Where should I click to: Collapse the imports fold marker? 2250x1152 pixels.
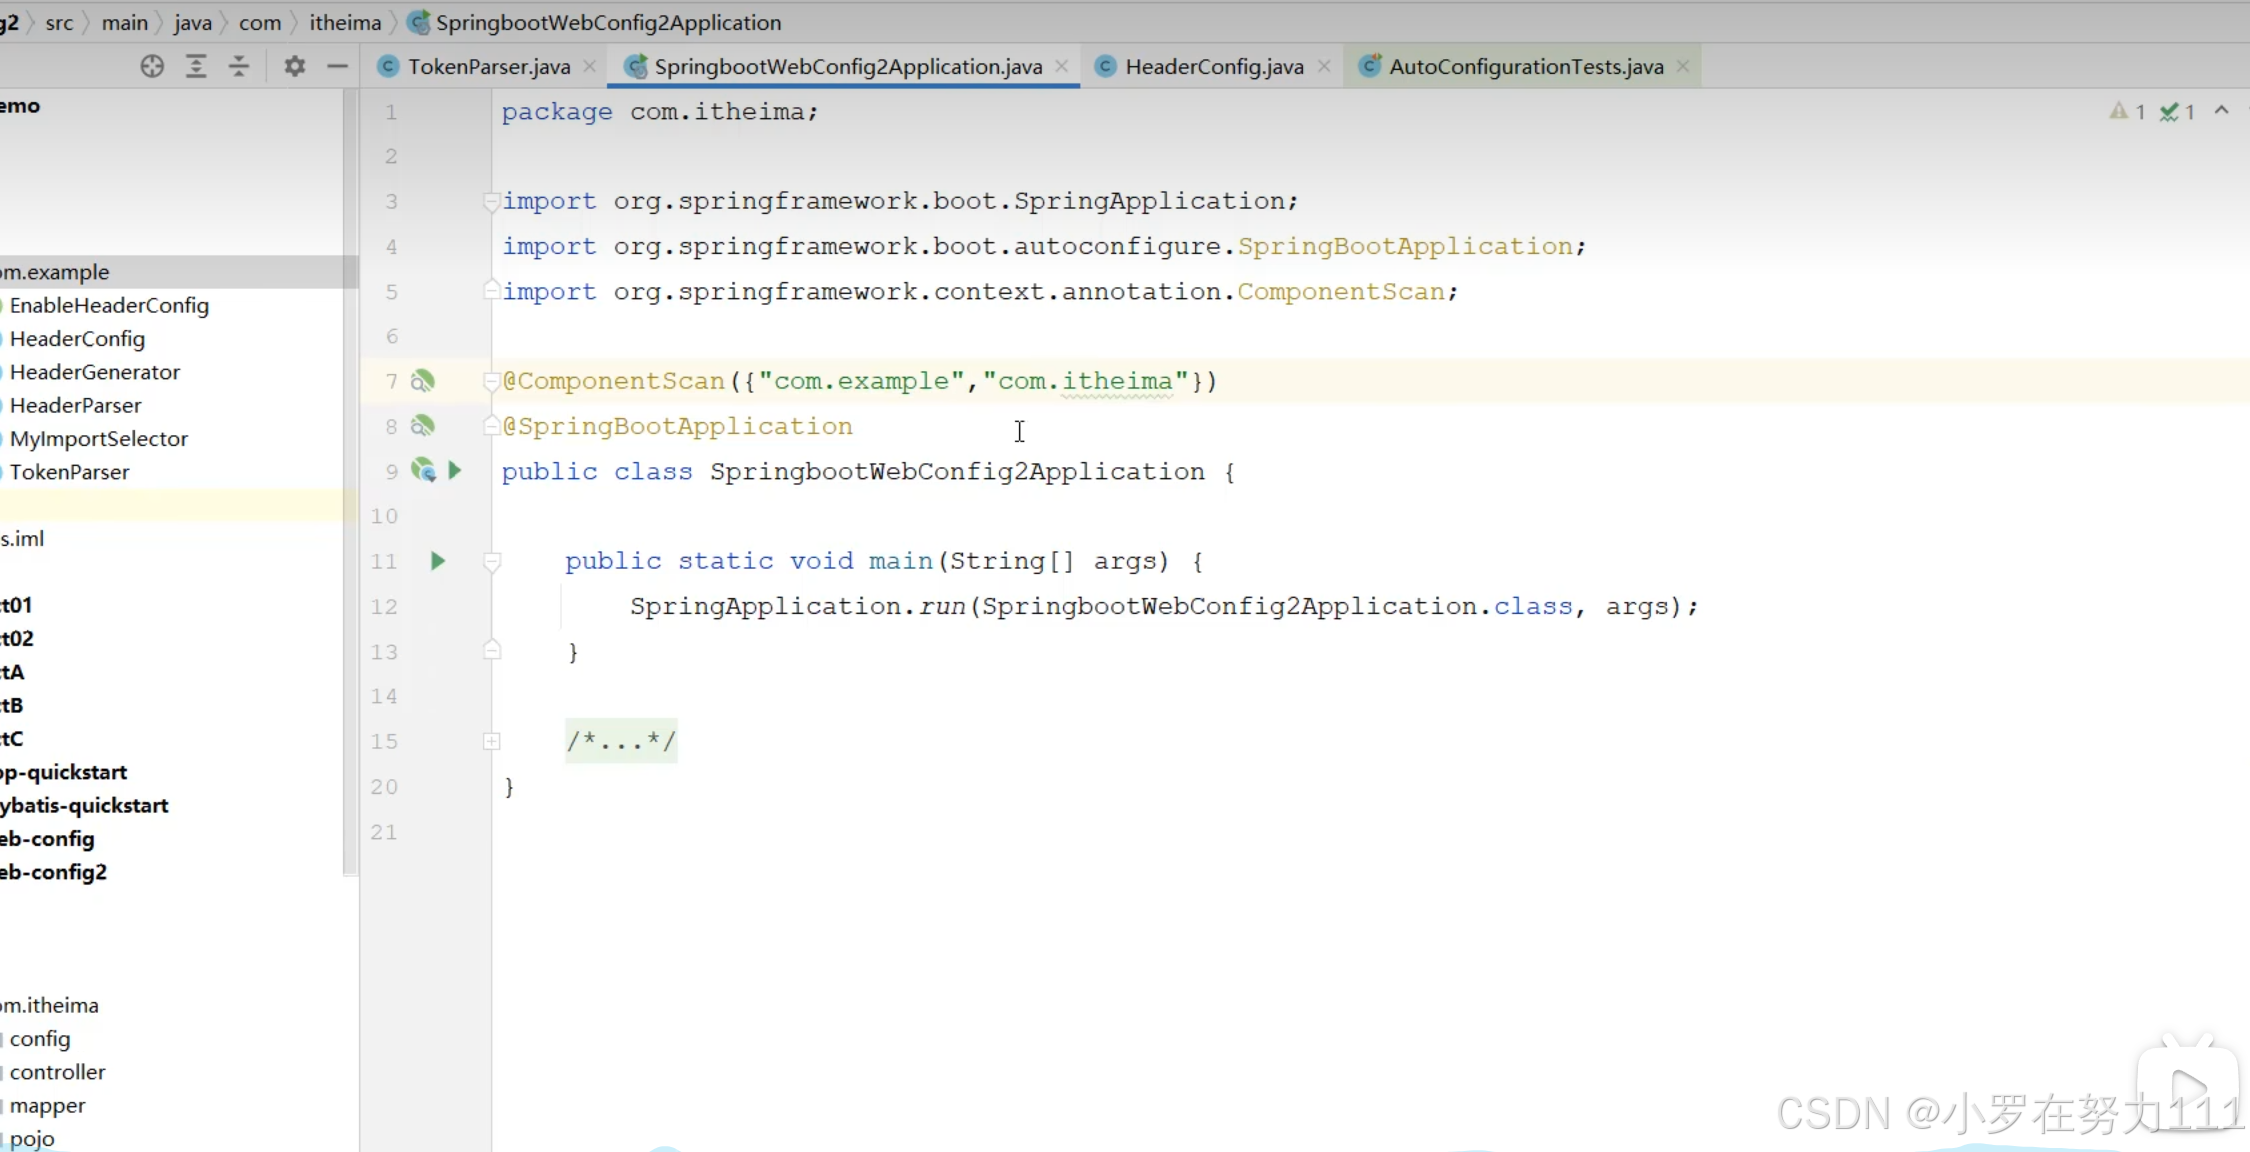tap(491, 201)
